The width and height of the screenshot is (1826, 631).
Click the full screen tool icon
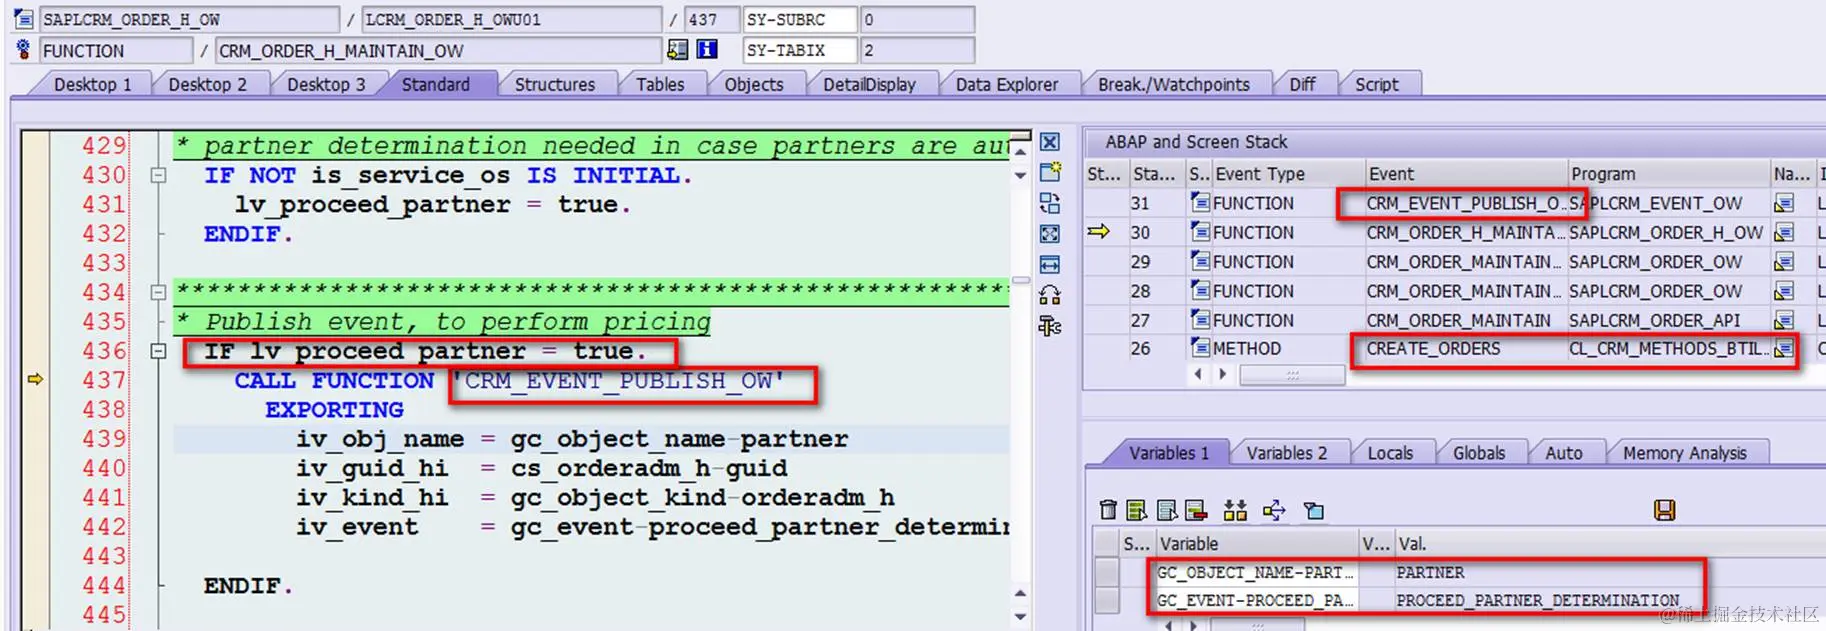point(1050,234)
